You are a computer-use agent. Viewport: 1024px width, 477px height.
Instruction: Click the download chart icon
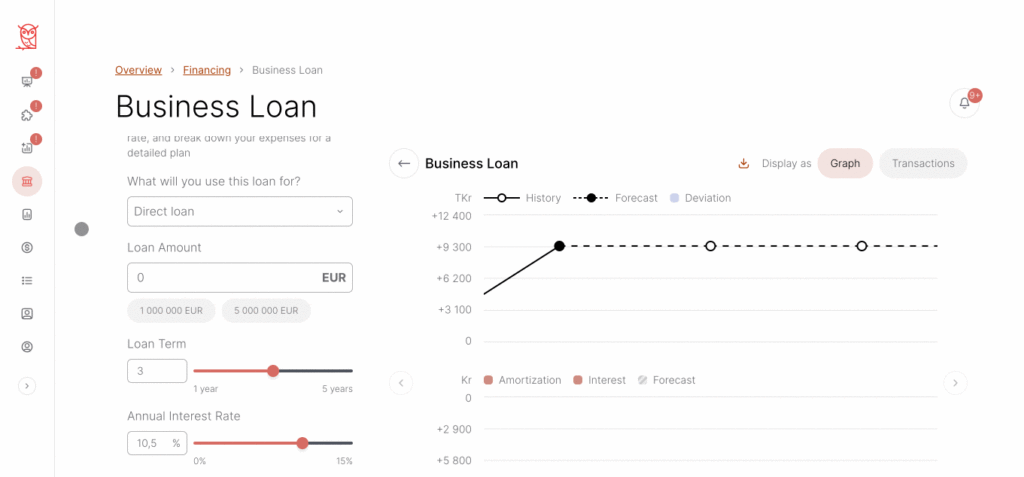[x=743, y=163]
